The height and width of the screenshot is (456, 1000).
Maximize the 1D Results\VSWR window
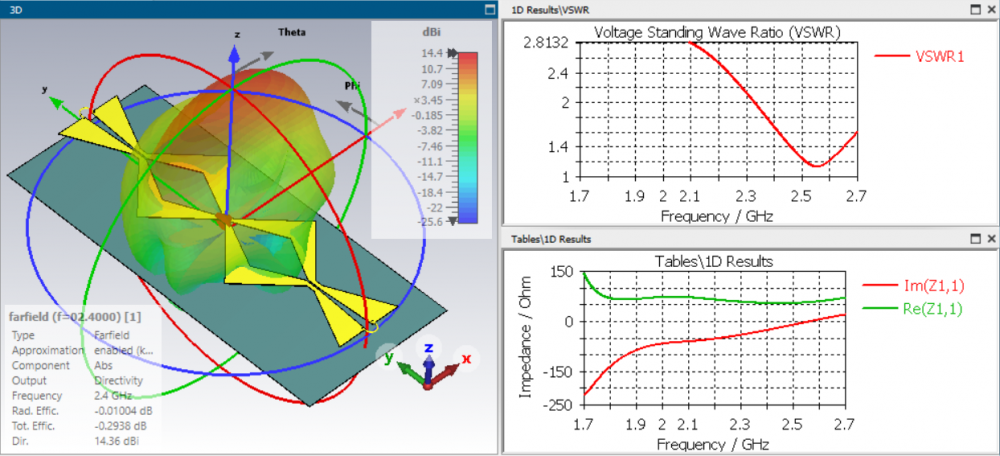pyautogui.click(x=976, y=9)
